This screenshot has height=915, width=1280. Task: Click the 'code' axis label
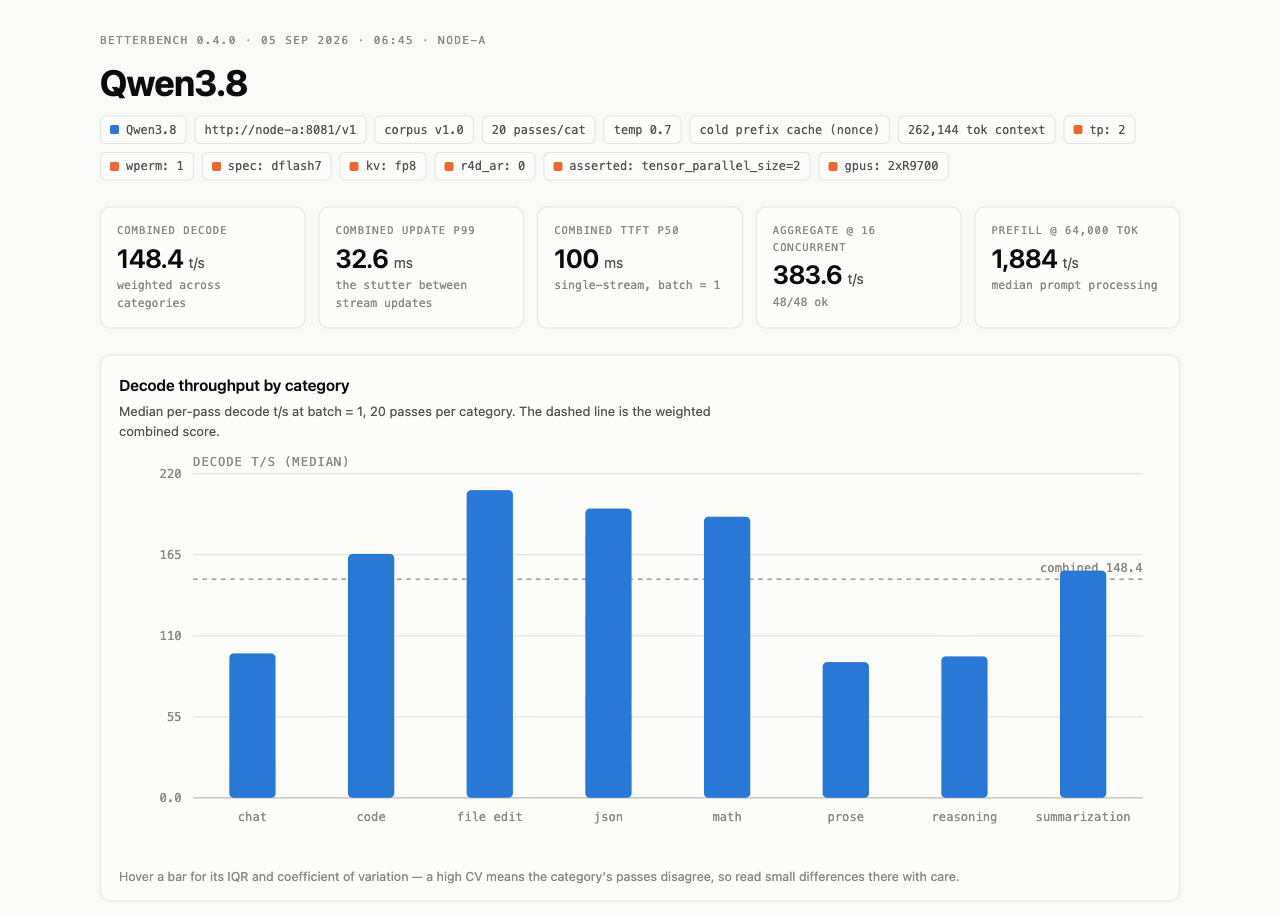pos(371,817)
